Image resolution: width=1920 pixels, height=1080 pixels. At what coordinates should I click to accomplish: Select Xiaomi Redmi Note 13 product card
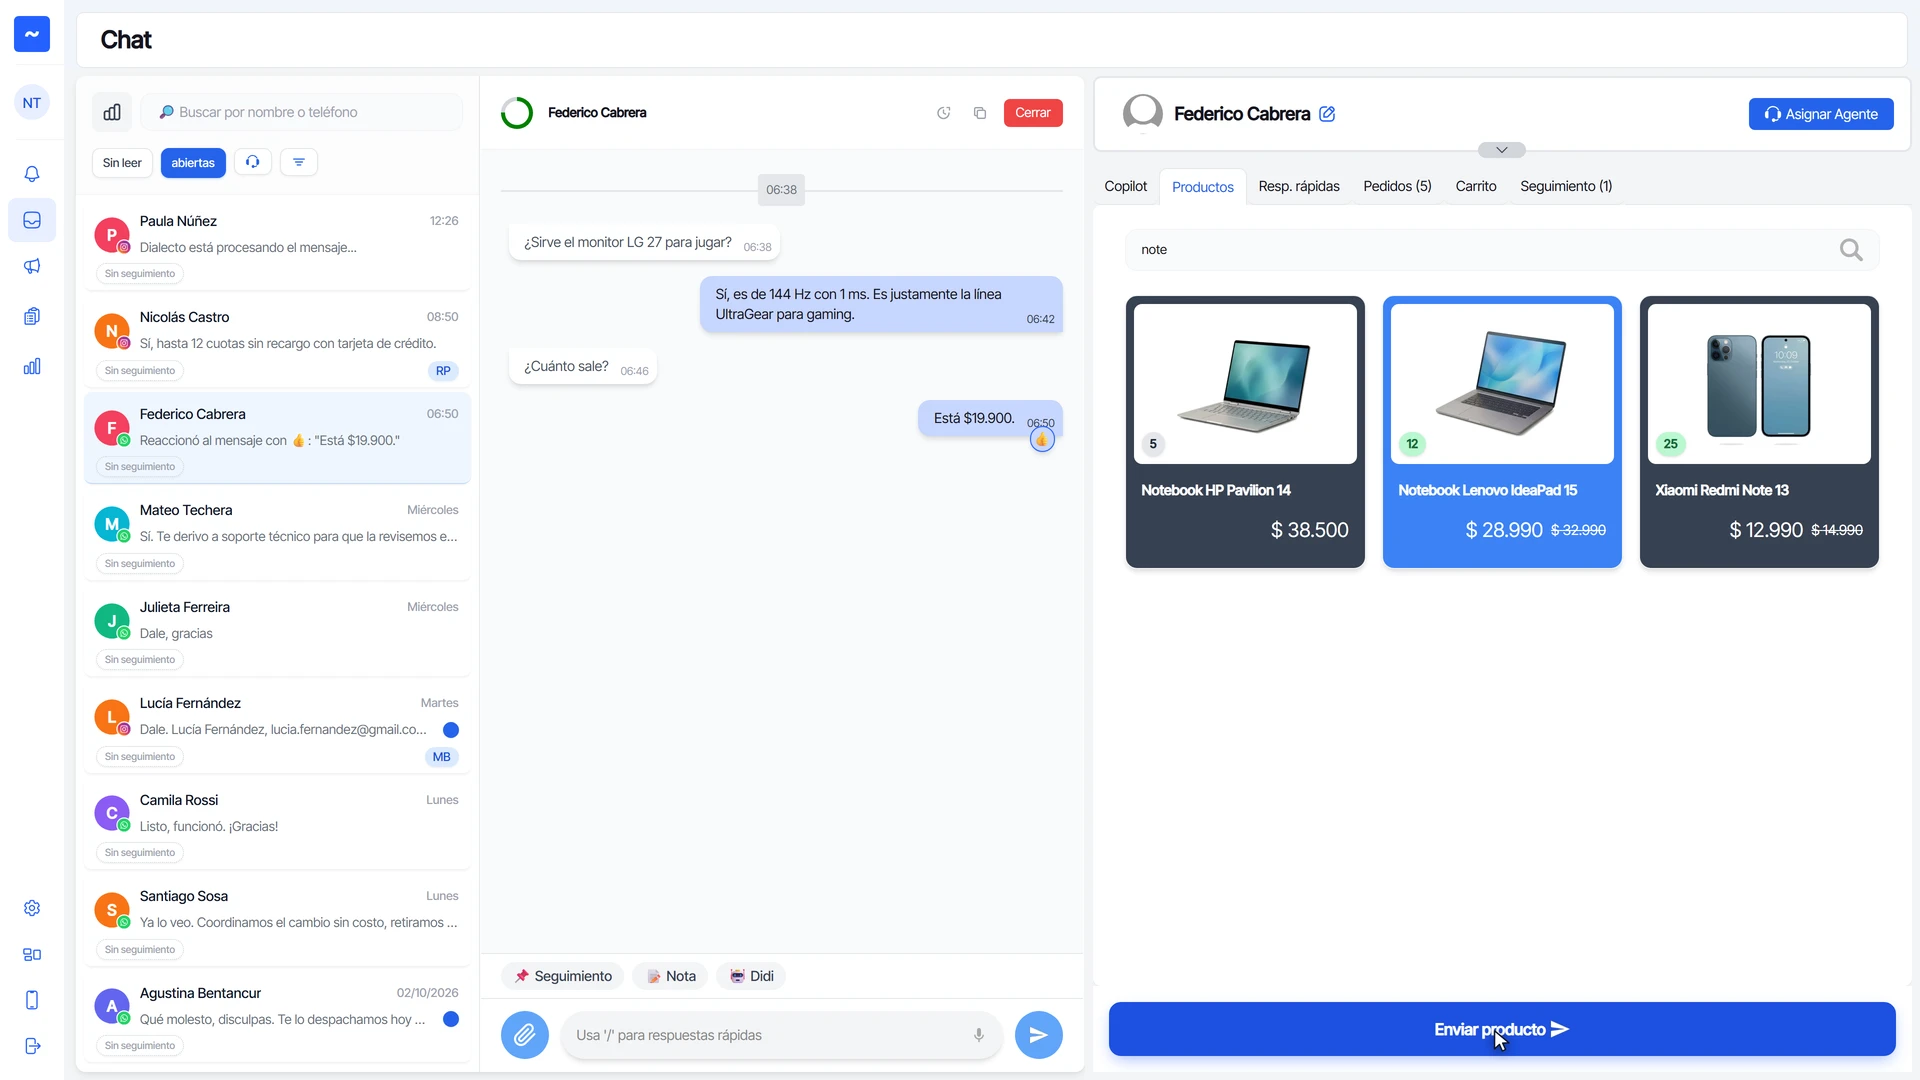(x=1759, y=432)
